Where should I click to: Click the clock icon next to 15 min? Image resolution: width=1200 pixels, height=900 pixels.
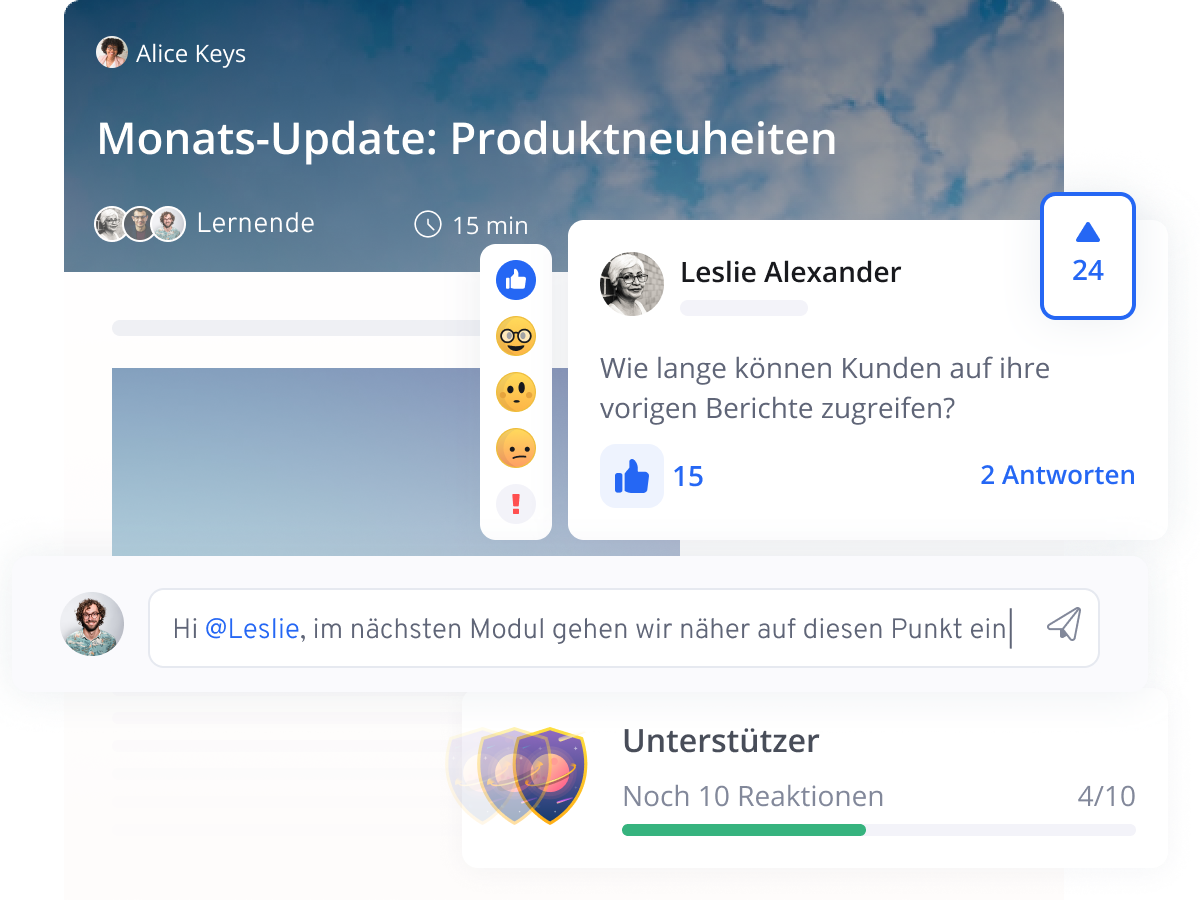tap(428, 225)
